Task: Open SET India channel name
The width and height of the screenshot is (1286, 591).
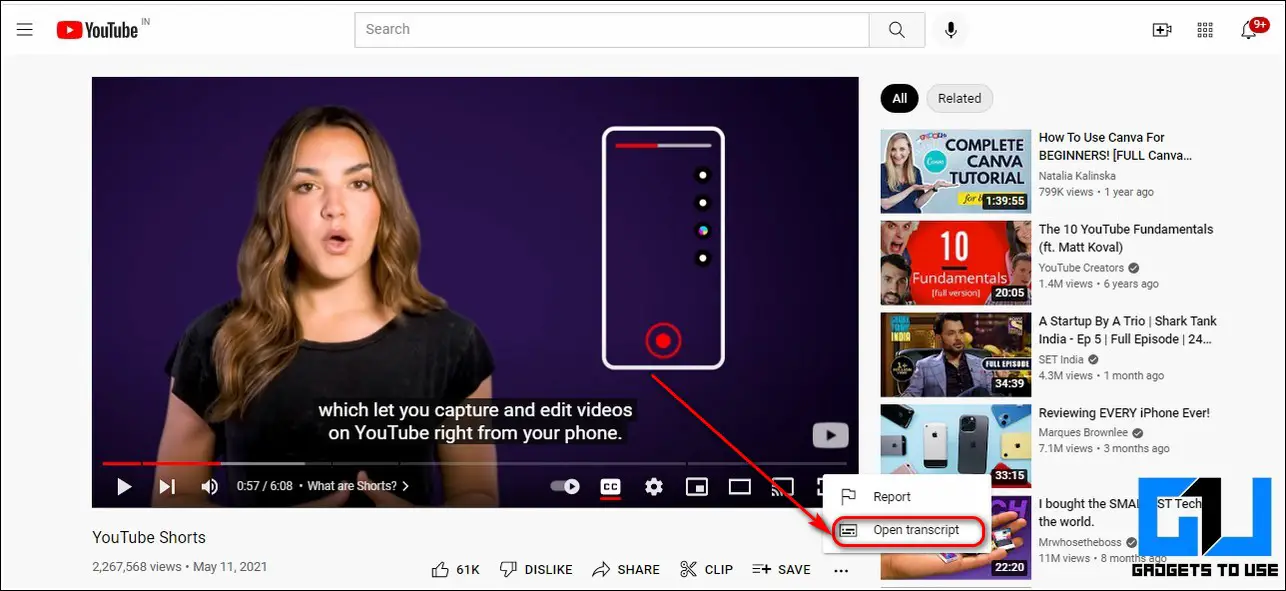Action: (x=1062, y=360)
